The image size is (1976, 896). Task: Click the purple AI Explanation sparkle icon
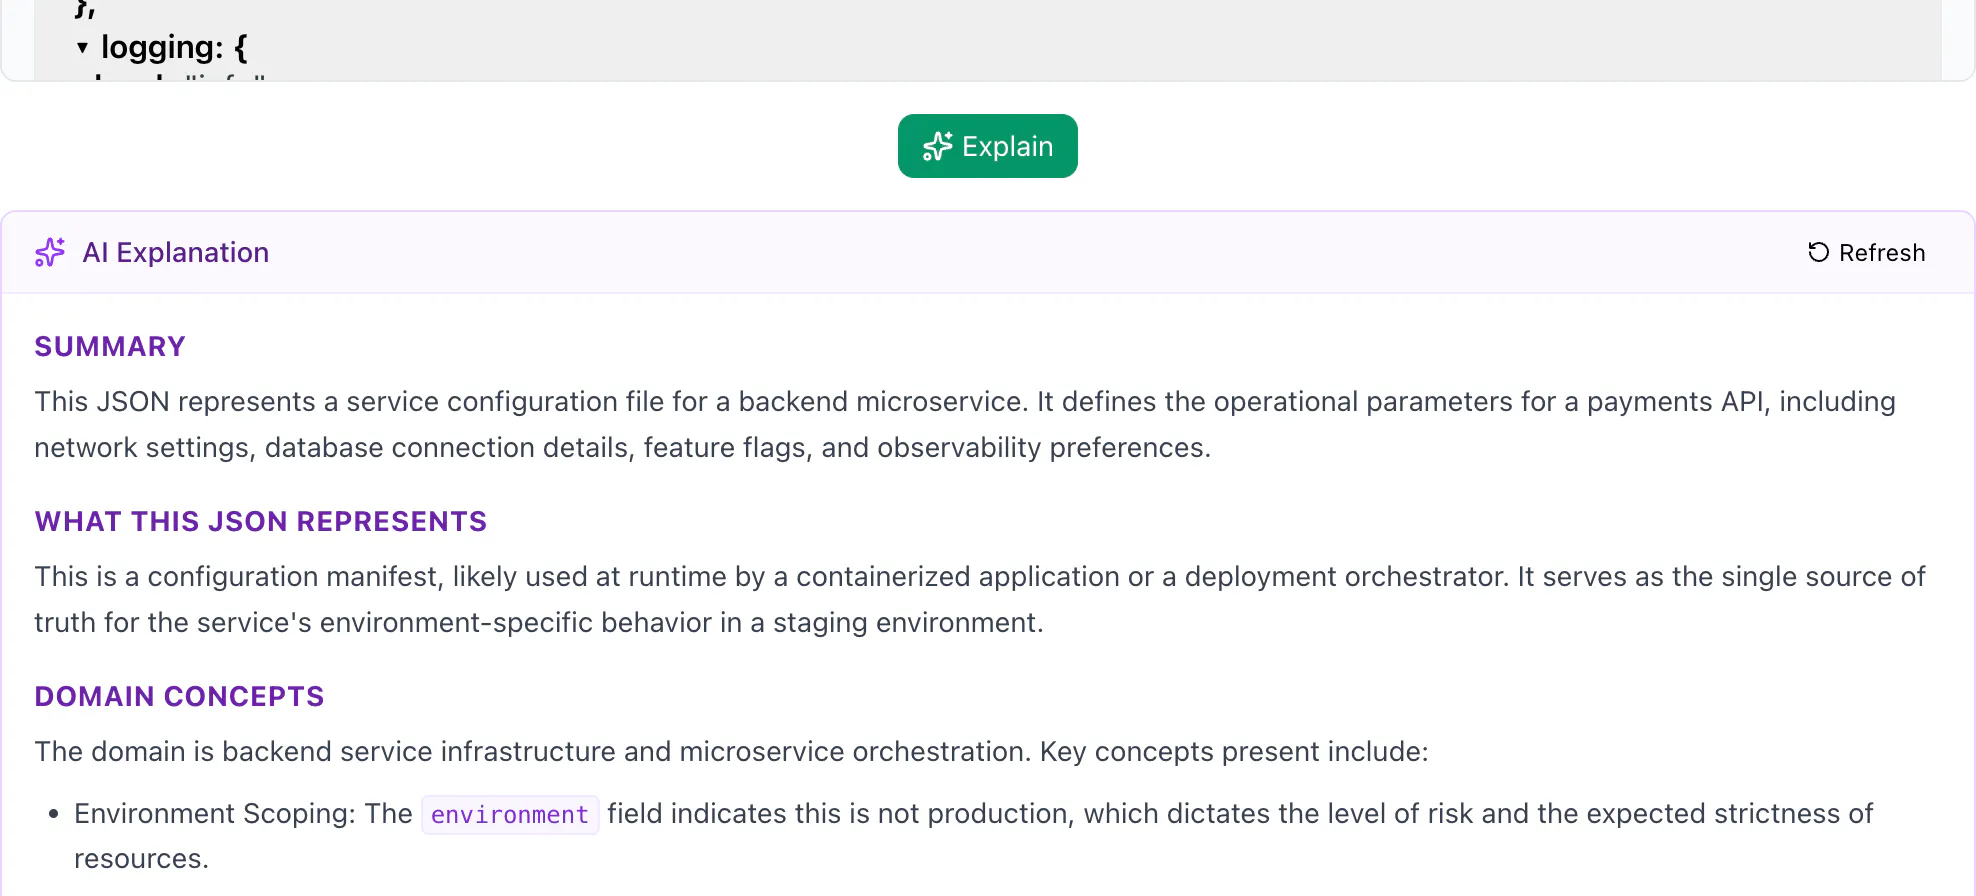coord(50,252)
